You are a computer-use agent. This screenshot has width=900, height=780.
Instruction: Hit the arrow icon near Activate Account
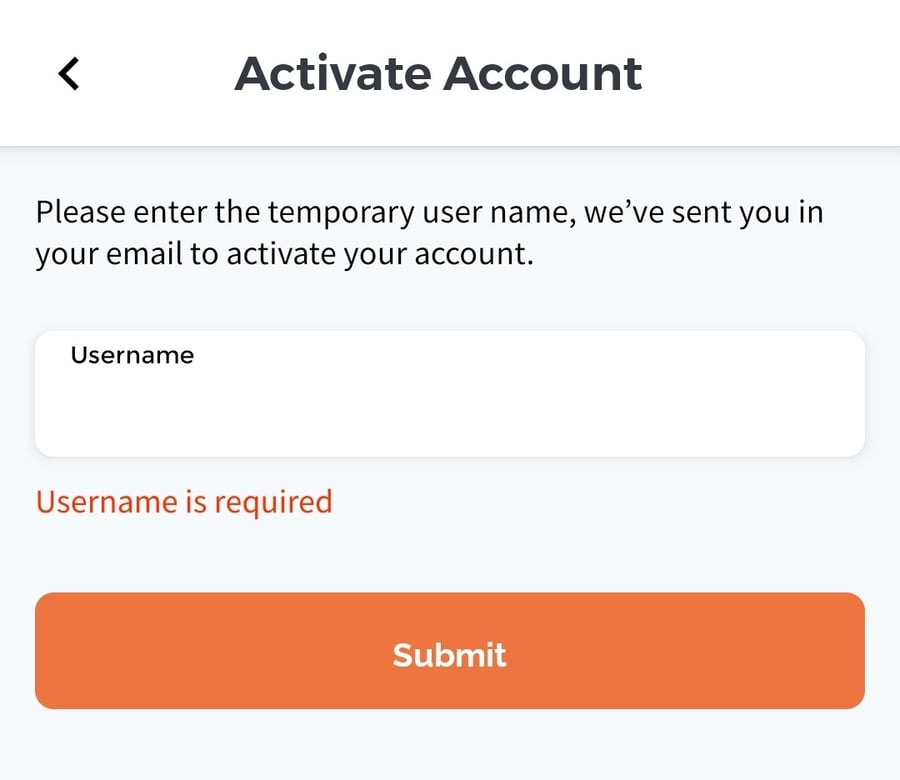coord(68,73)
